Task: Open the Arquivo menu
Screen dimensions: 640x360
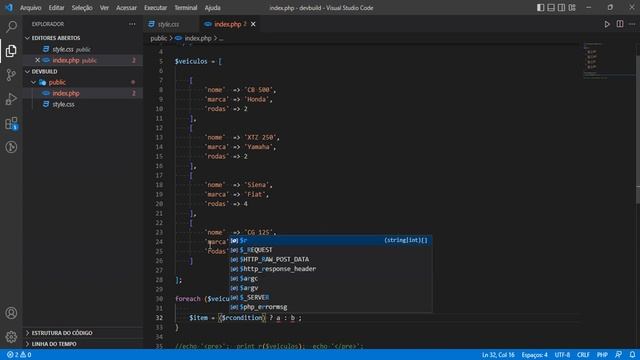Action: coord(31,8)
